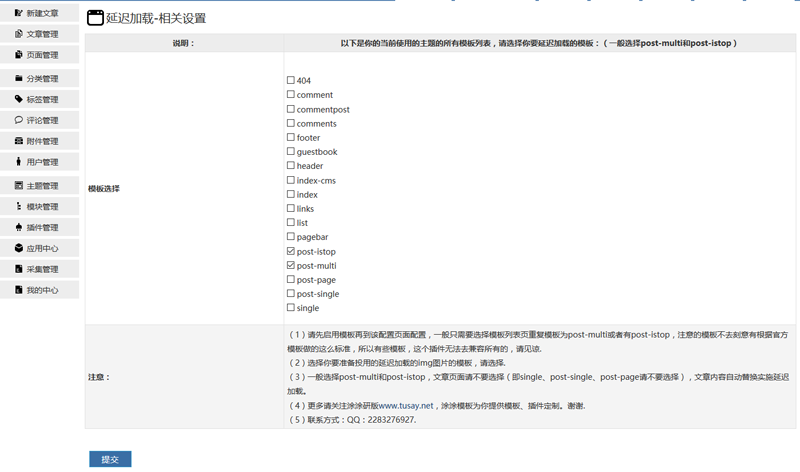Open 主题管理 in the sidebar
The height and width of the screenshot is (472, 800).
(x=39, y=186)
